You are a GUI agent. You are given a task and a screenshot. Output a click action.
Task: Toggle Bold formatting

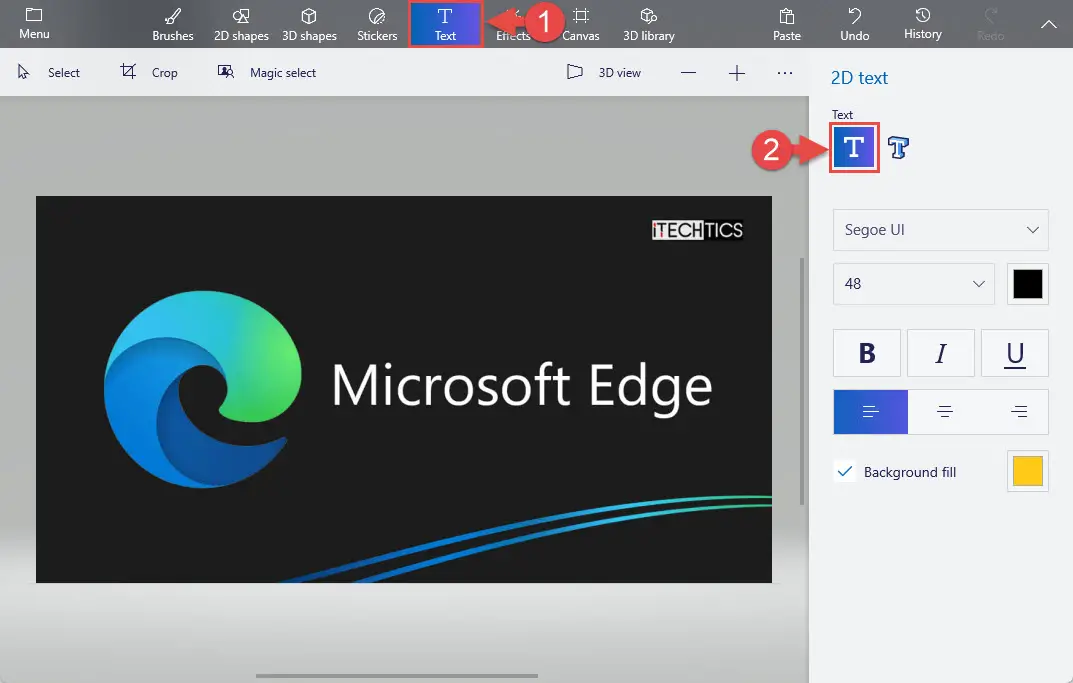click(866, 353)
